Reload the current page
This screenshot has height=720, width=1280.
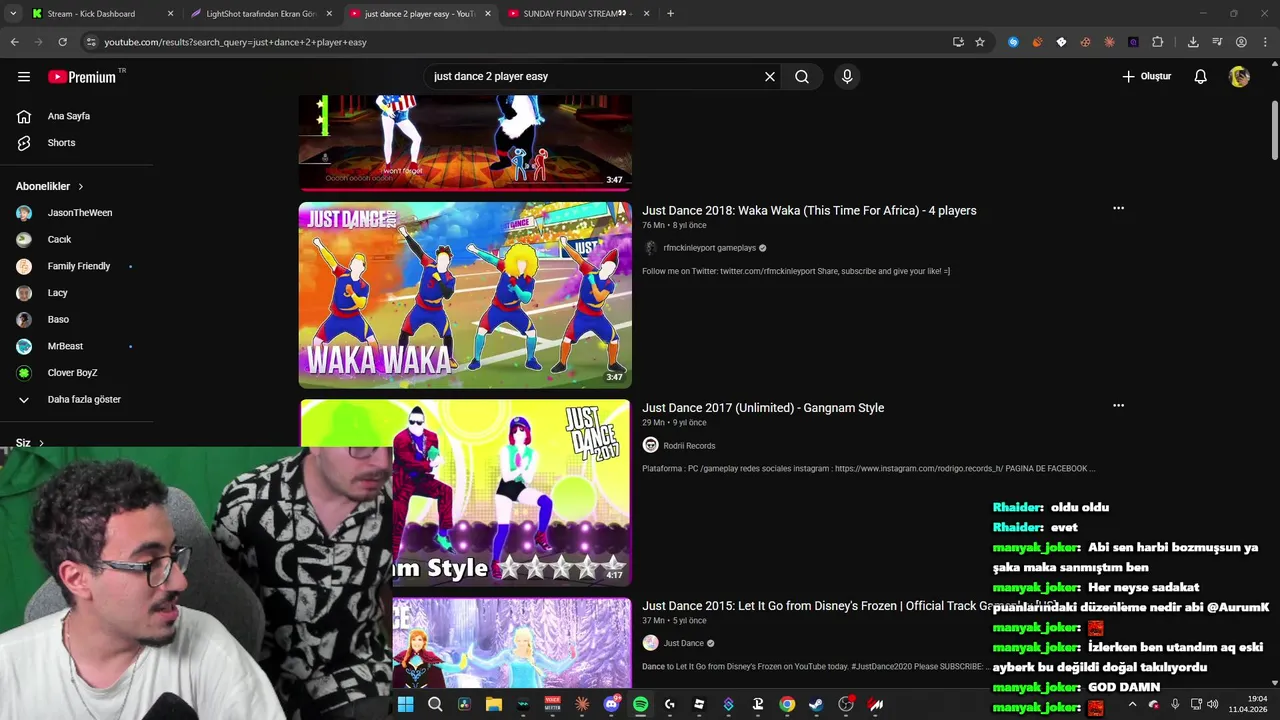[x=62, y=42]
